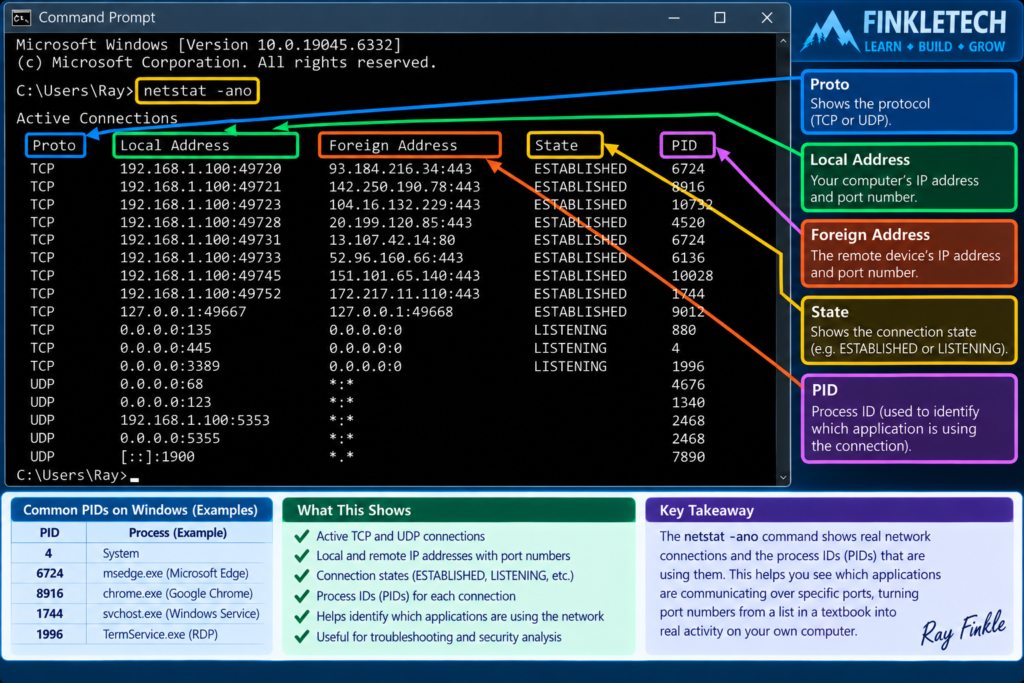Click the Local Address column header in terminal
Viewport: 1024px width, 683px height.
tap(206, 145)
